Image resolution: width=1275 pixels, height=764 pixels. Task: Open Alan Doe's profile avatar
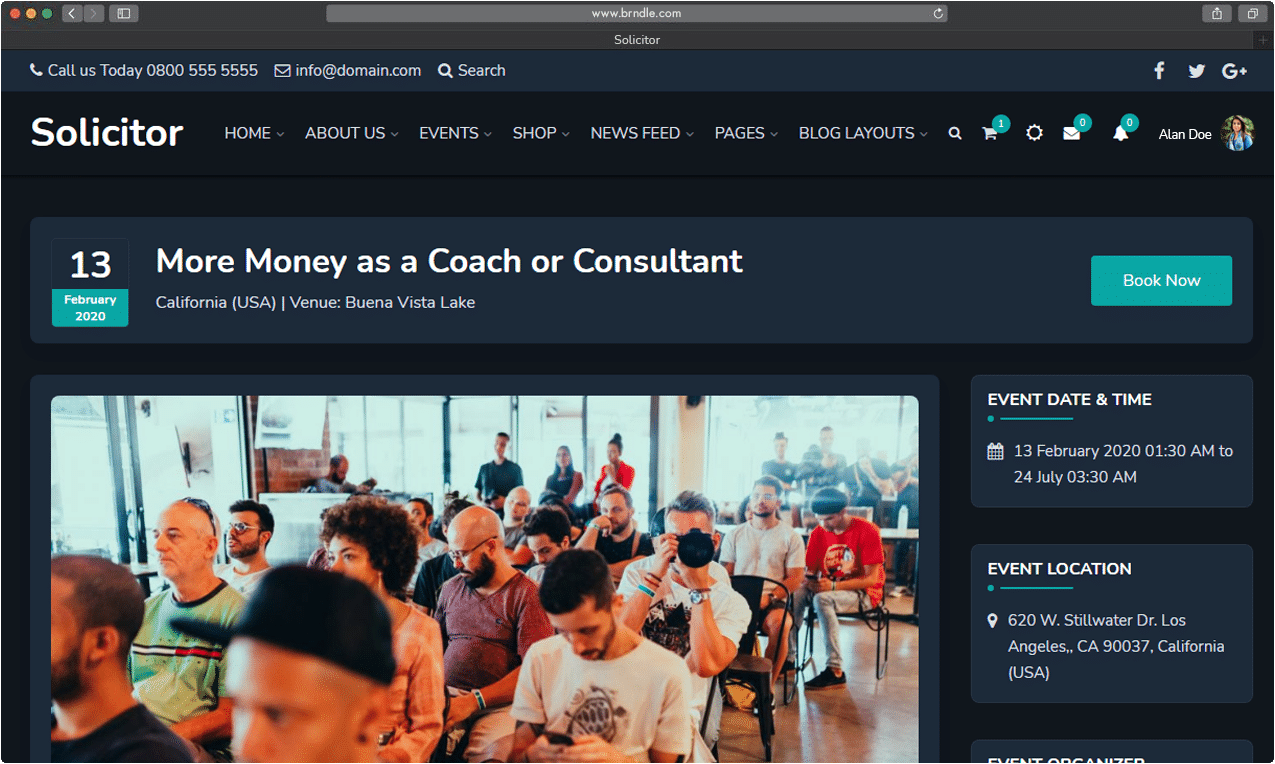click(x=1237, y=133)
